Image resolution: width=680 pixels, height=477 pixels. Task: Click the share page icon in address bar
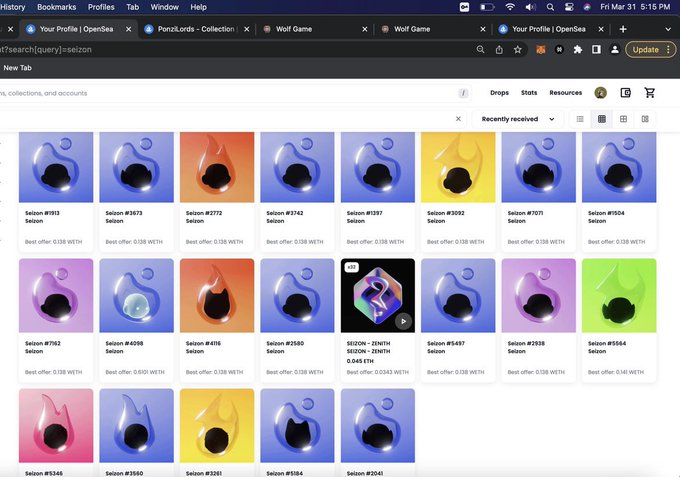pyautogui.click(x=499, y=49)
